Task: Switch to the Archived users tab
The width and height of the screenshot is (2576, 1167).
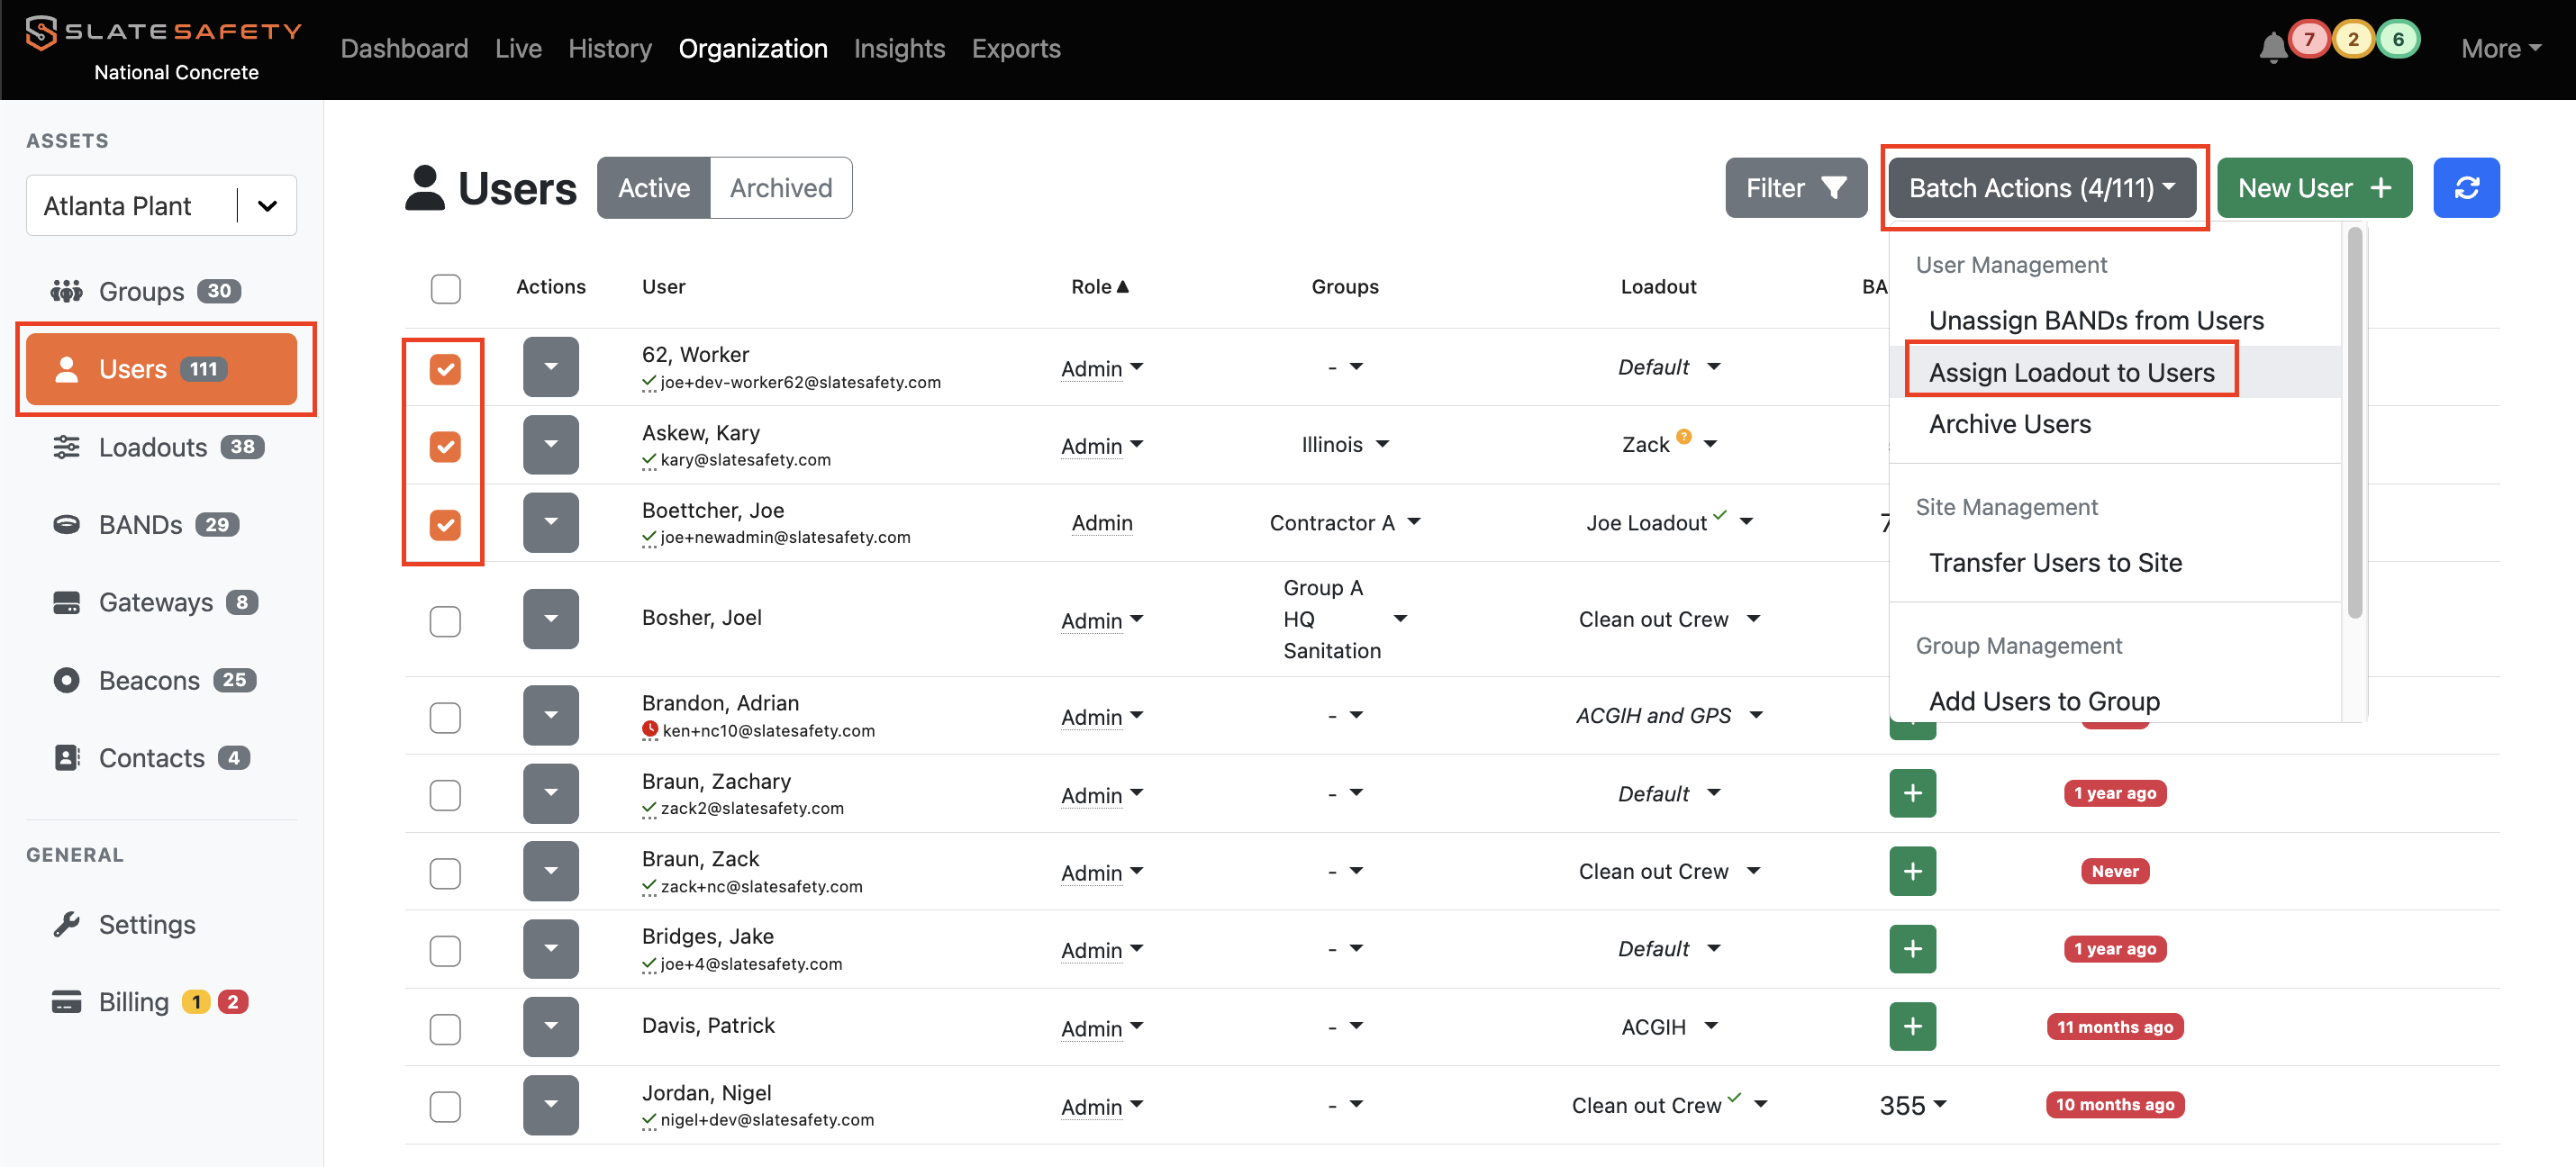Action: (780, 188)
